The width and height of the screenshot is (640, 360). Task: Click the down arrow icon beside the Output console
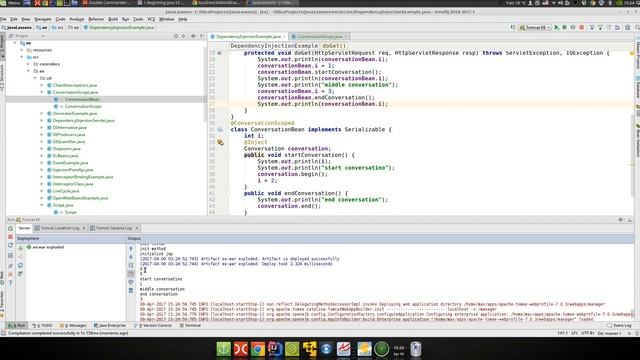[x=131, y=257]
